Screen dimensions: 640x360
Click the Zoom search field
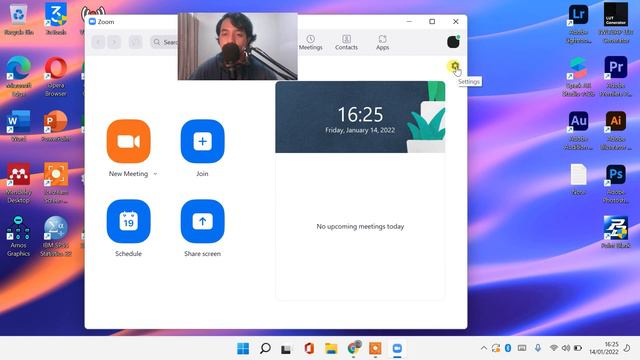coord(165,42)
